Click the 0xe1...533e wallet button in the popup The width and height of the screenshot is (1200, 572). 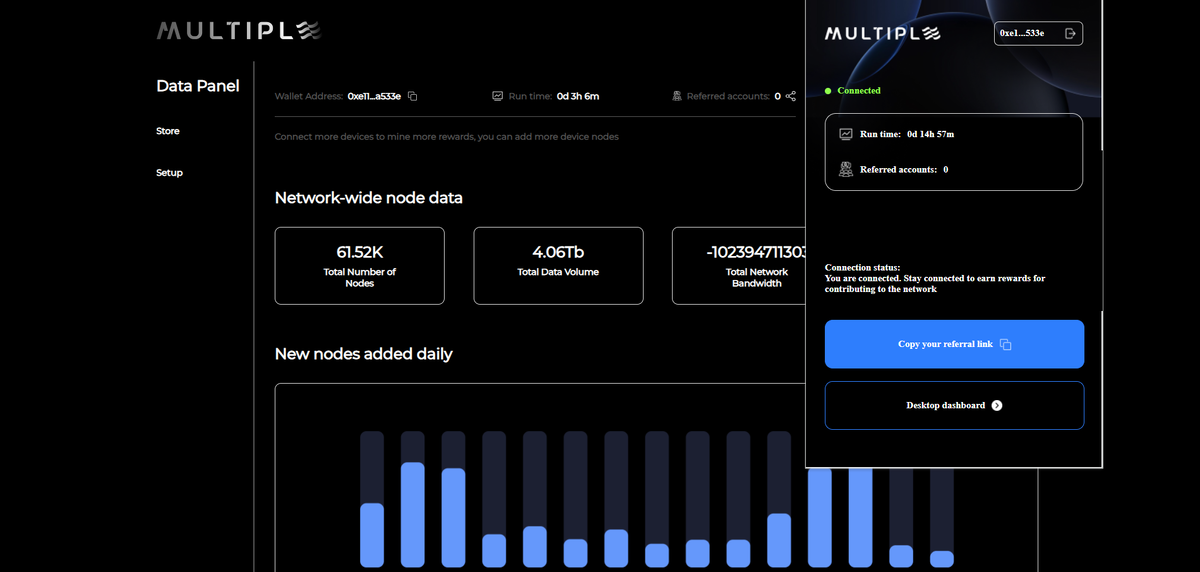[x=1038, y=33]
